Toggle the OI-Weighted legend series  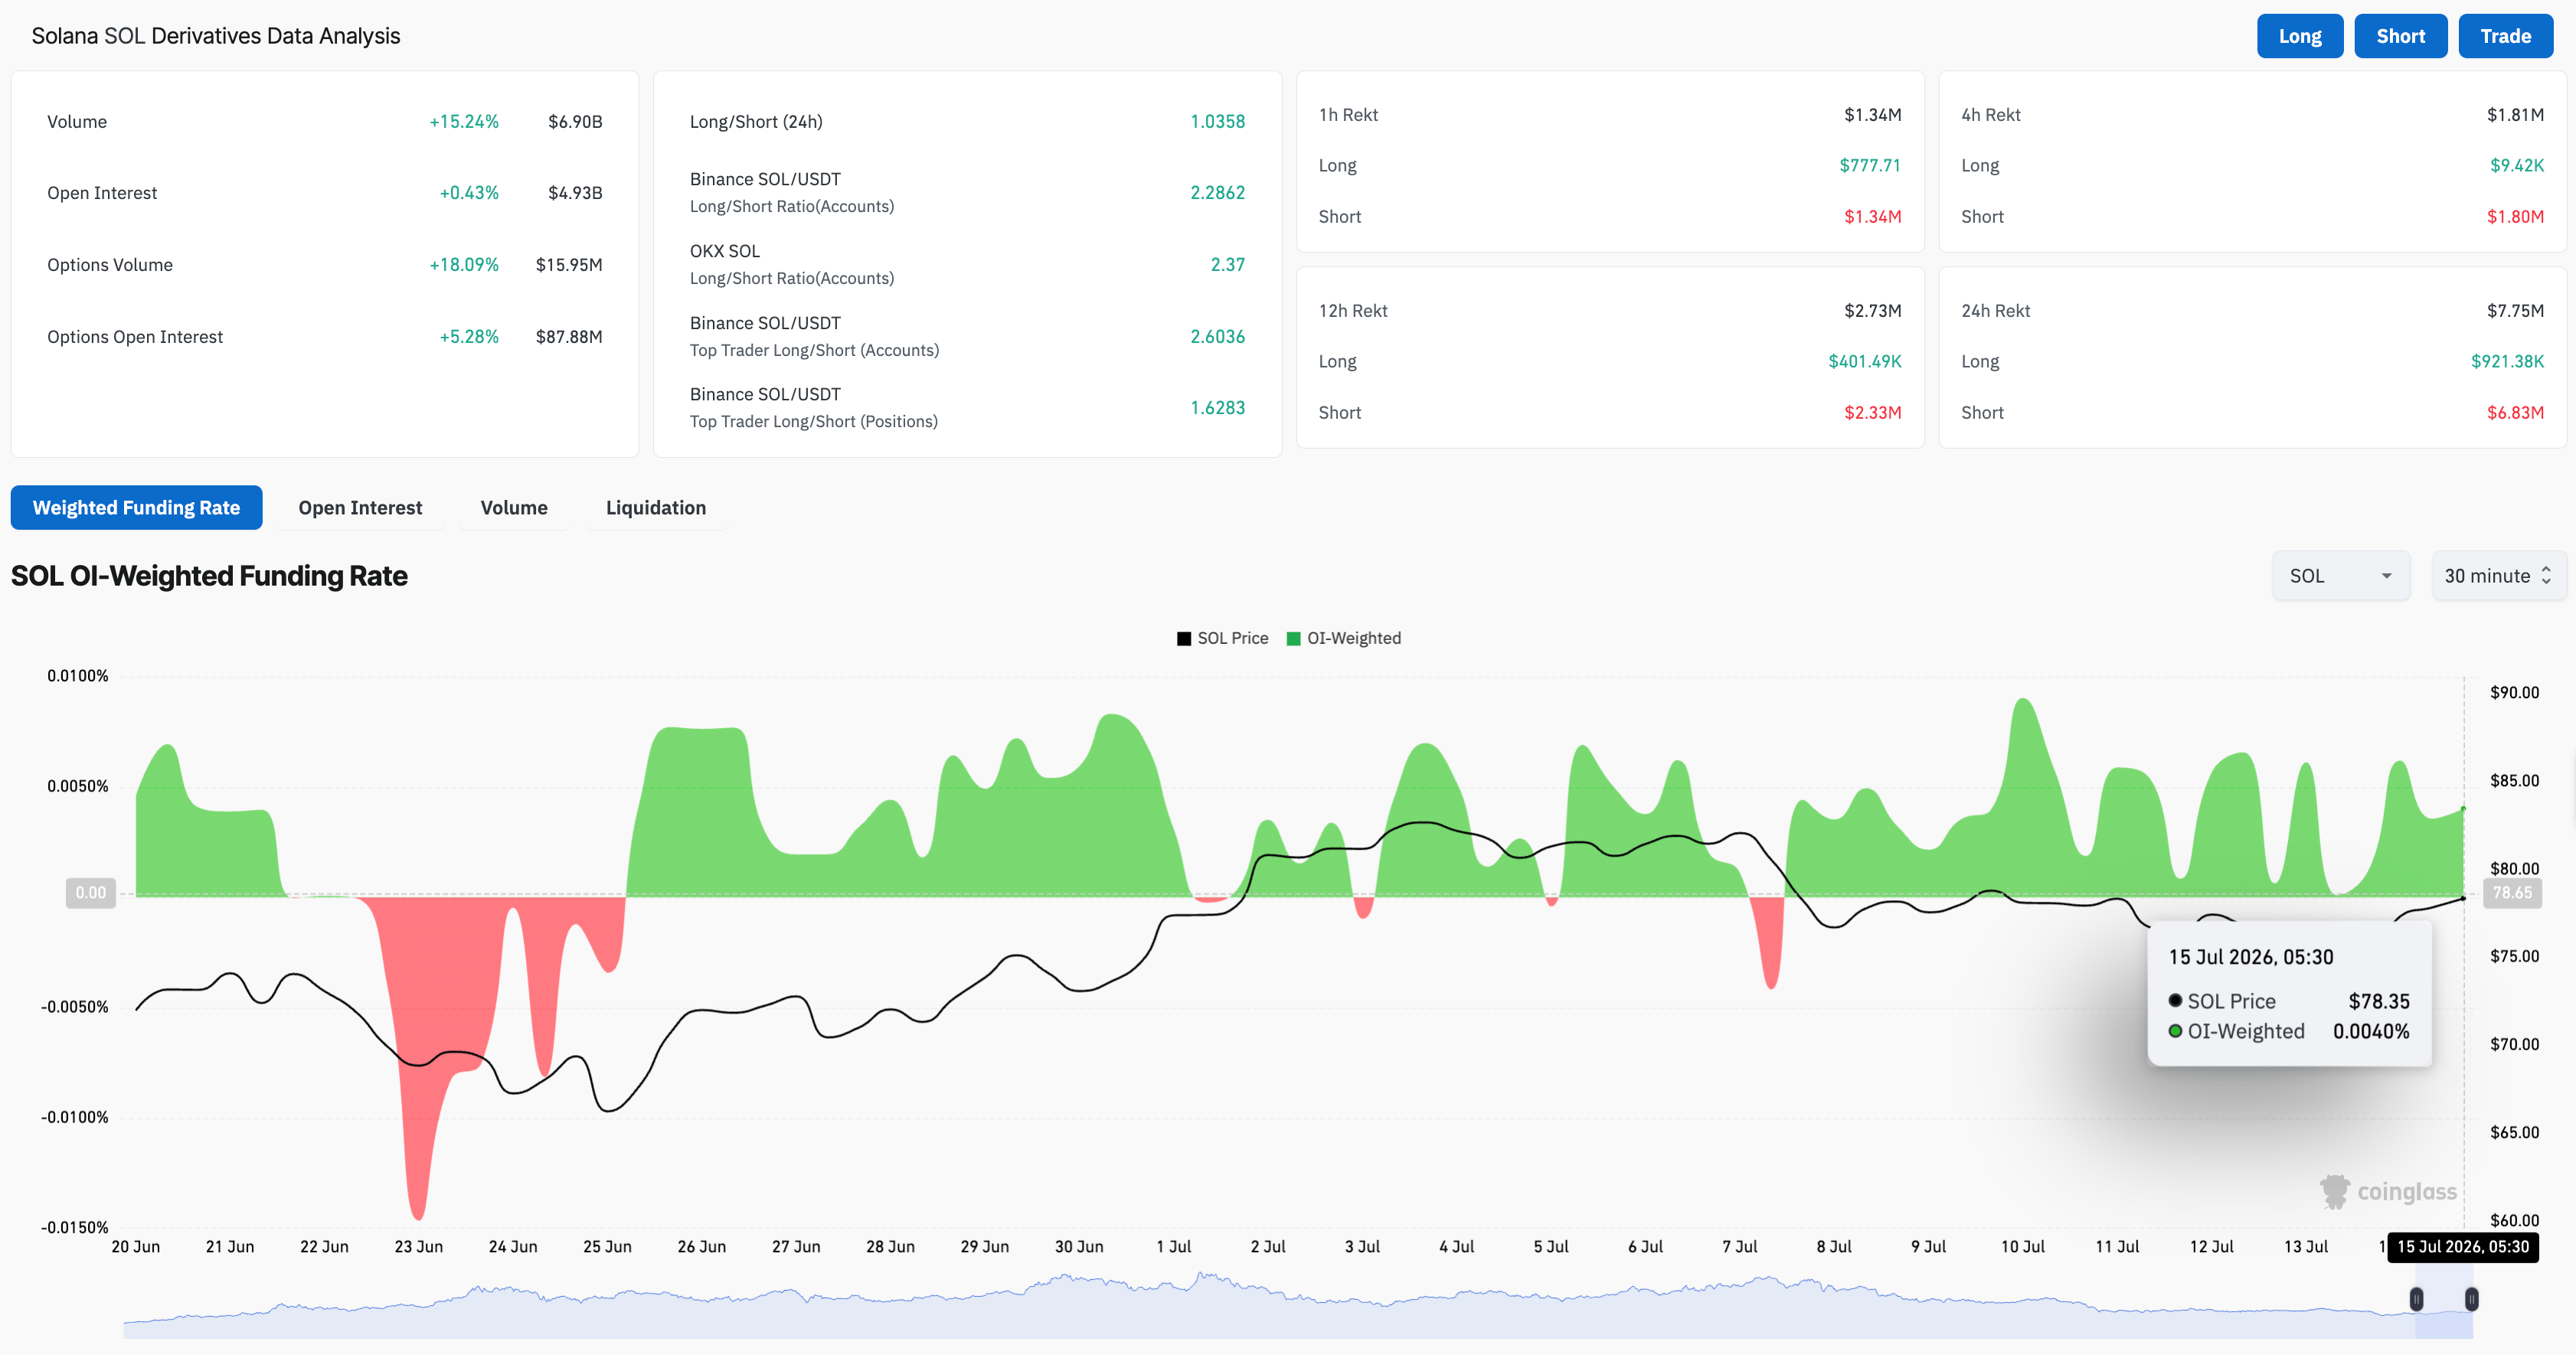point(1343,638)
